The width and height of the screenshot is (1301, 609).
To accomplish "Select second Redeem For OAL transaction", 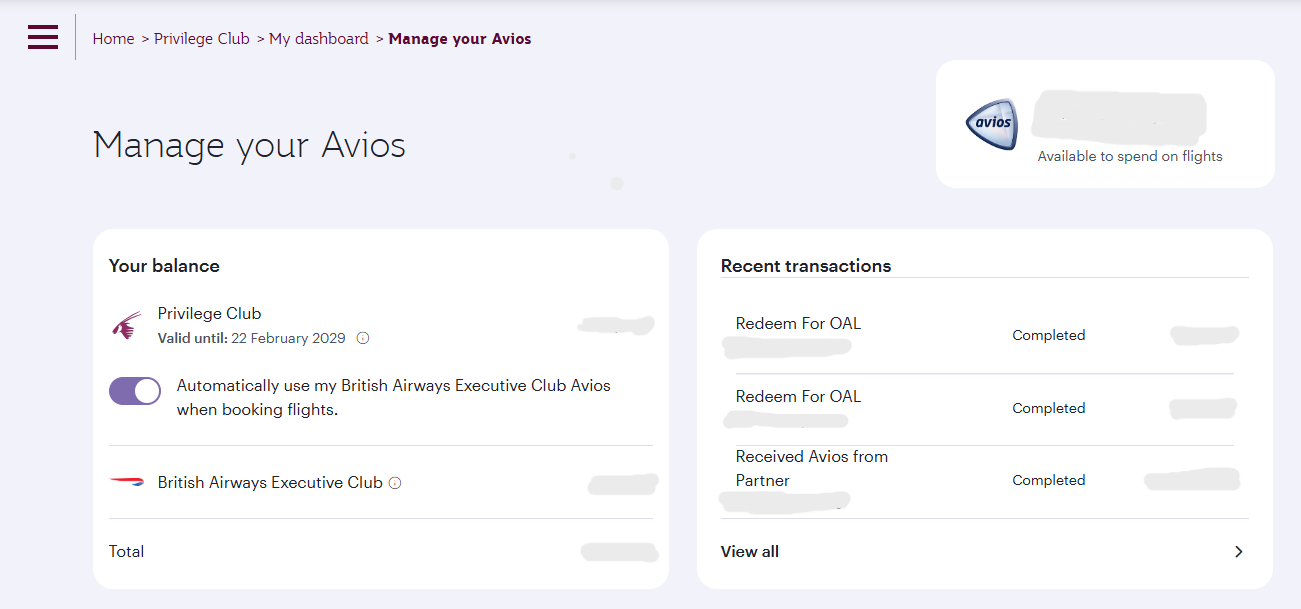I will (798, 397).
